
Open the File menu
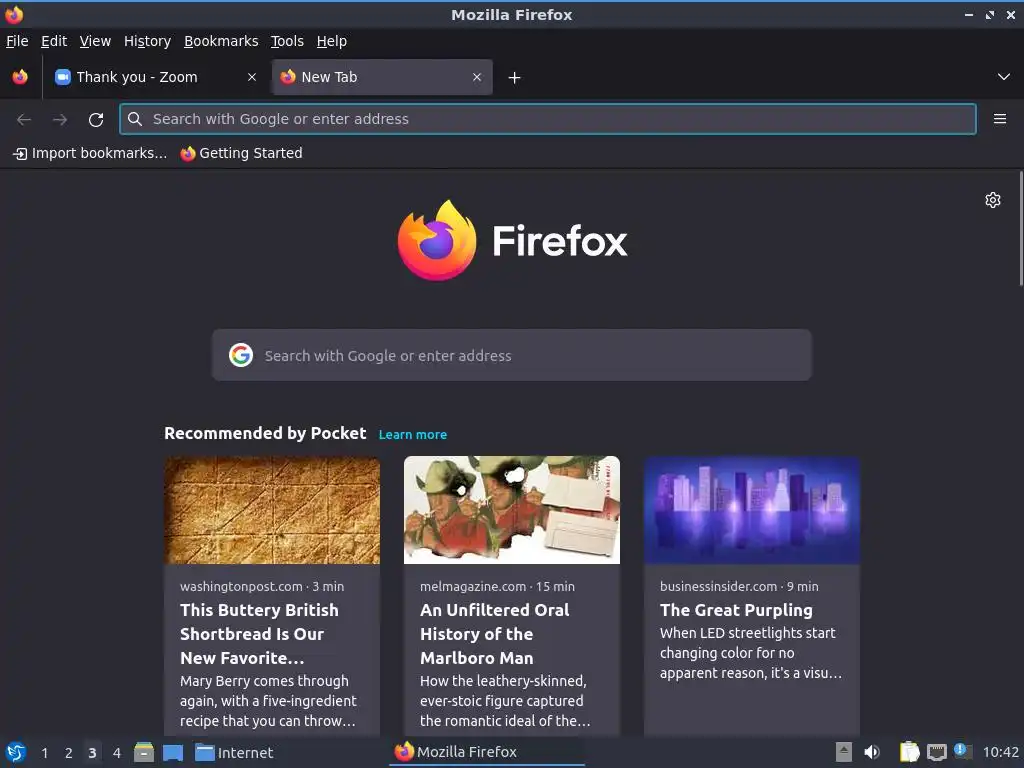(x=17, y=41)
